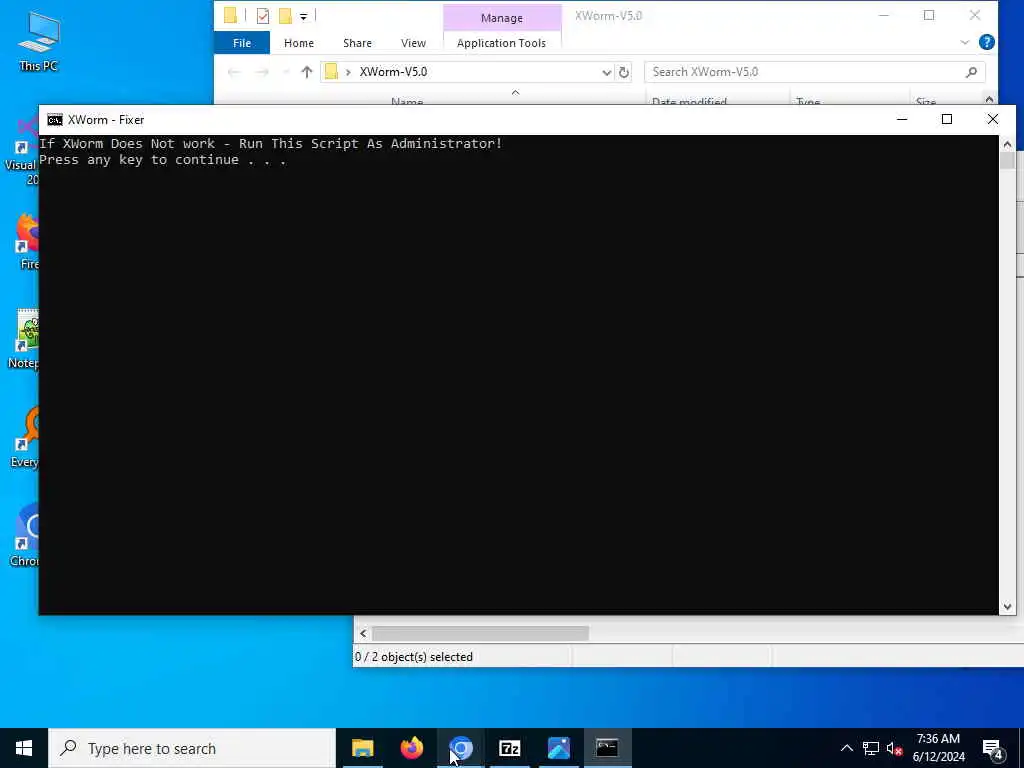The image size is (1024, 768).
Task: Maximize the XWorm - Fixer console window
Action: point(947,119)
